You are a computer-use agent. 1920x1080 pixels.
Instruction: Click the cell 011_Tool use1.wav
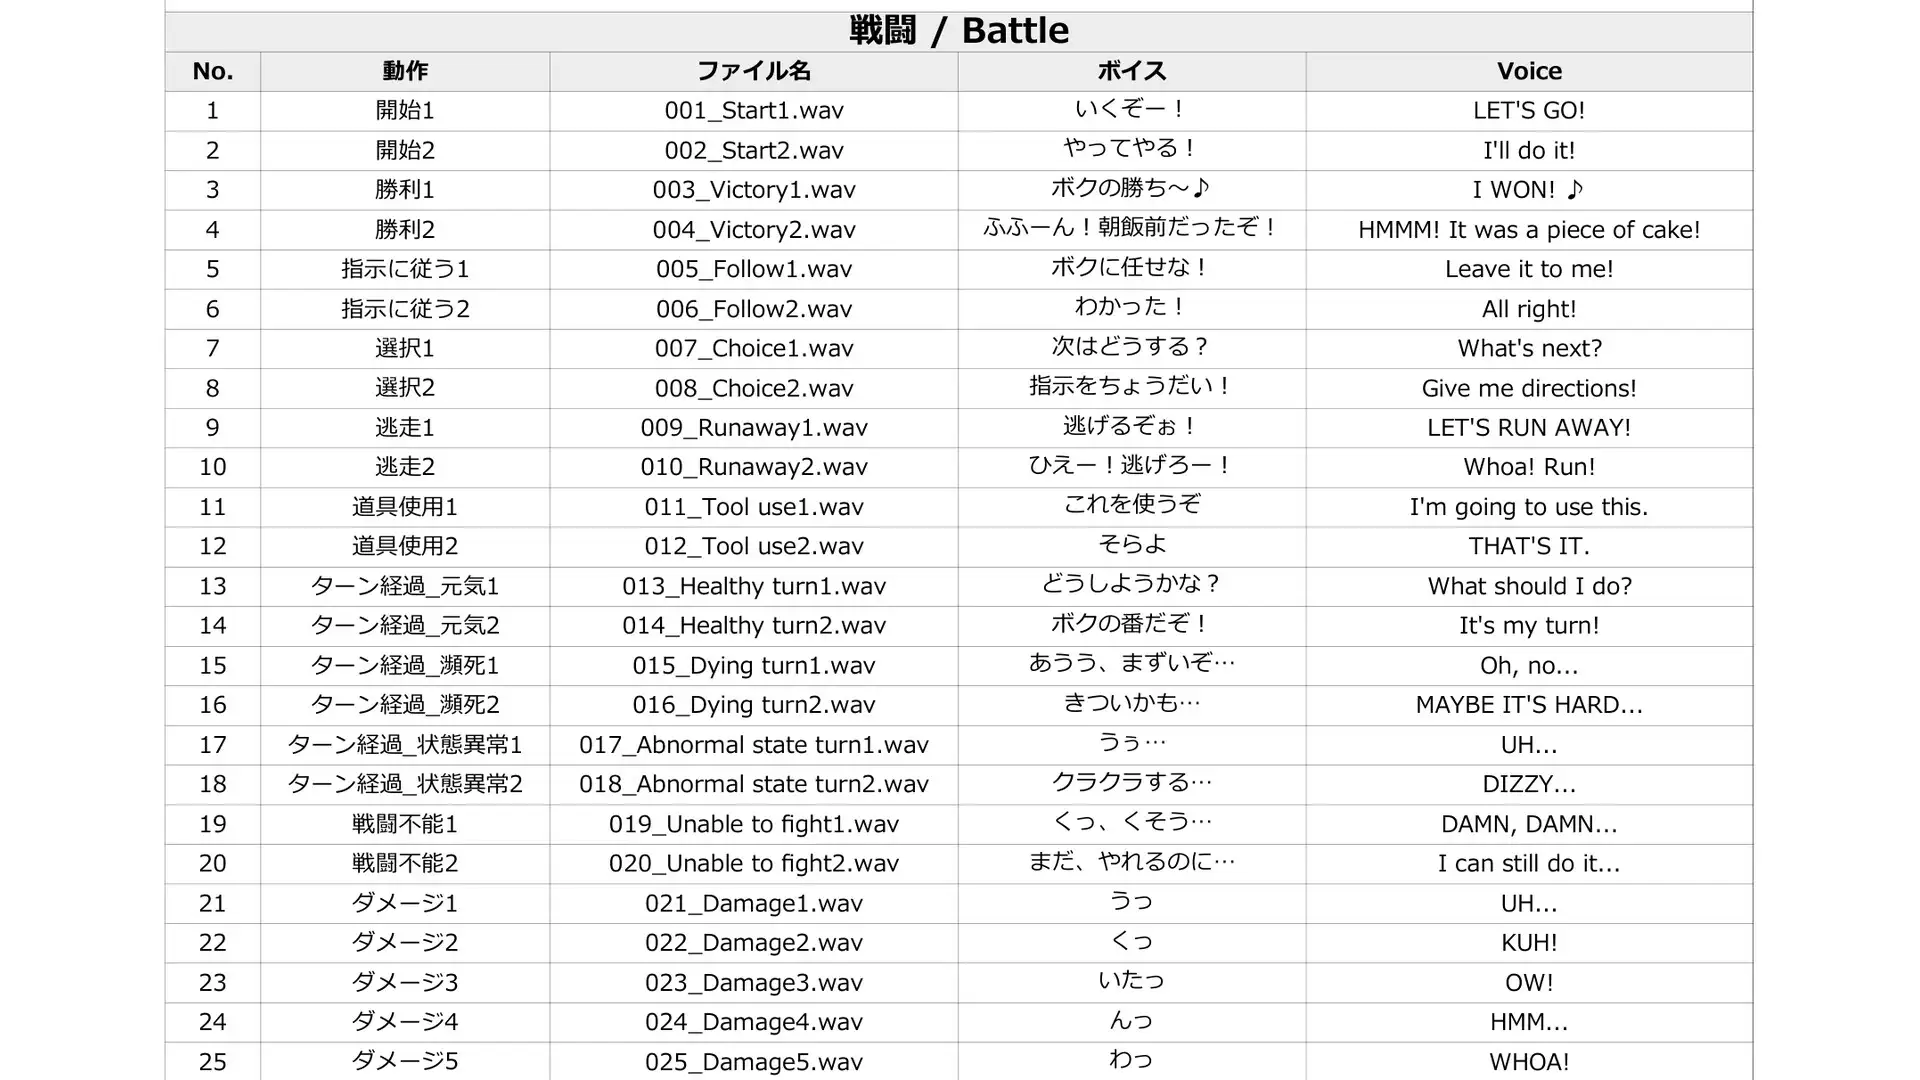tap(754, 507)
